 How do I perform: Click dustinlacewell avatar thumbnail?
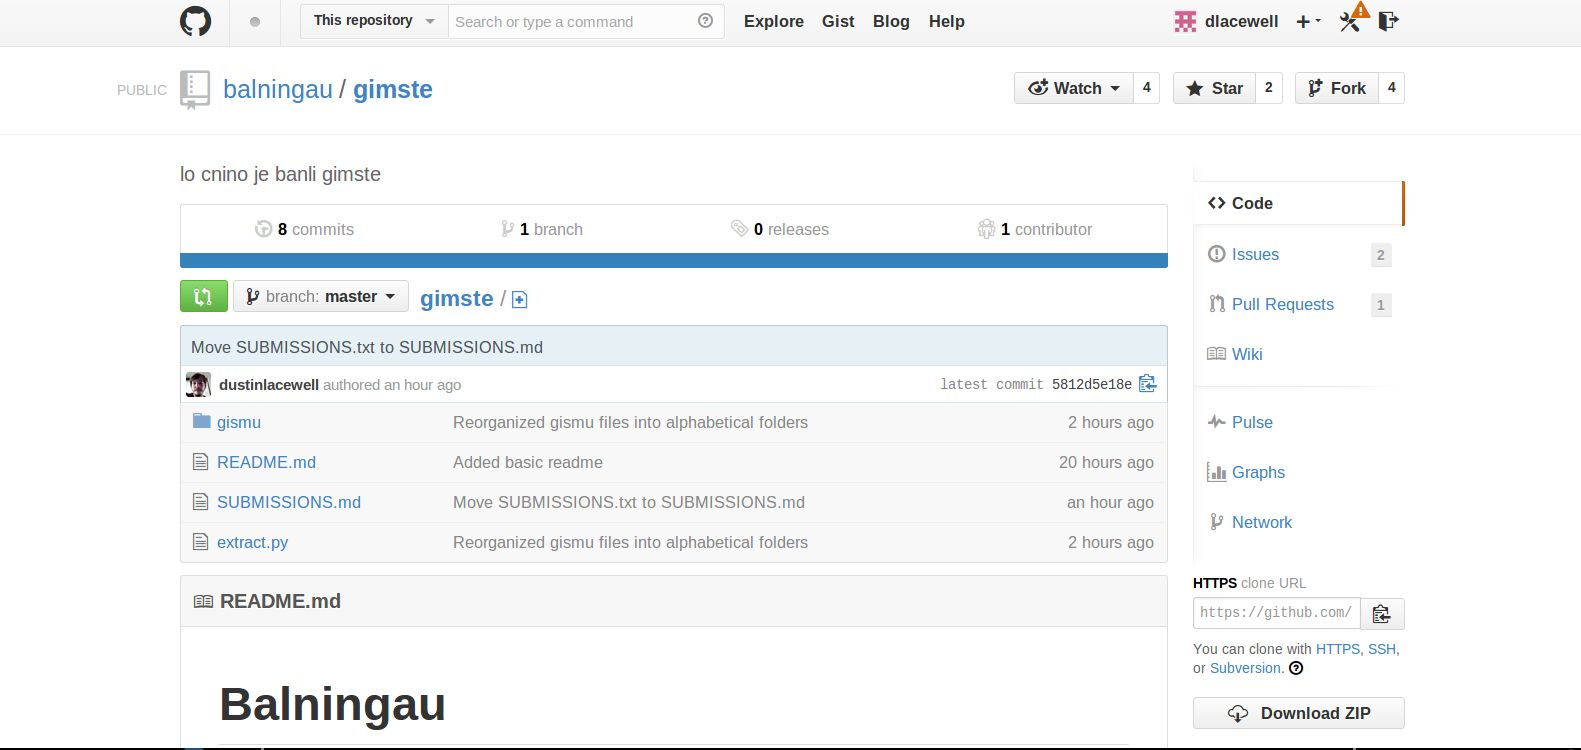point(198,384)
